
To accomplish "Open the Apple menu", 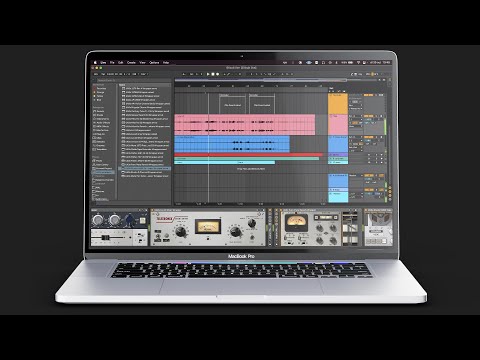I will pyautogui.click(x=95, y=62).
